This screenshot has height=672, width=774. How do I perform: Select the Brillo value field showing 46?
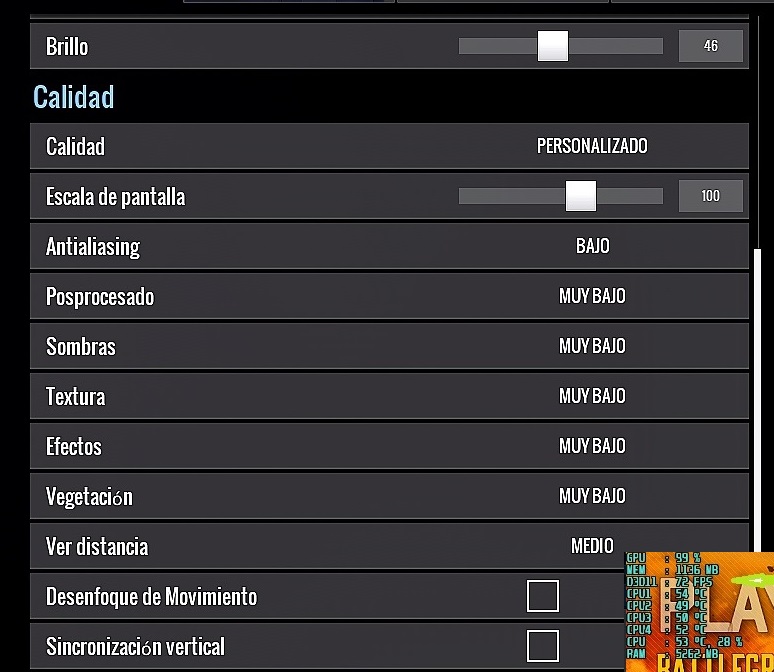711,46
